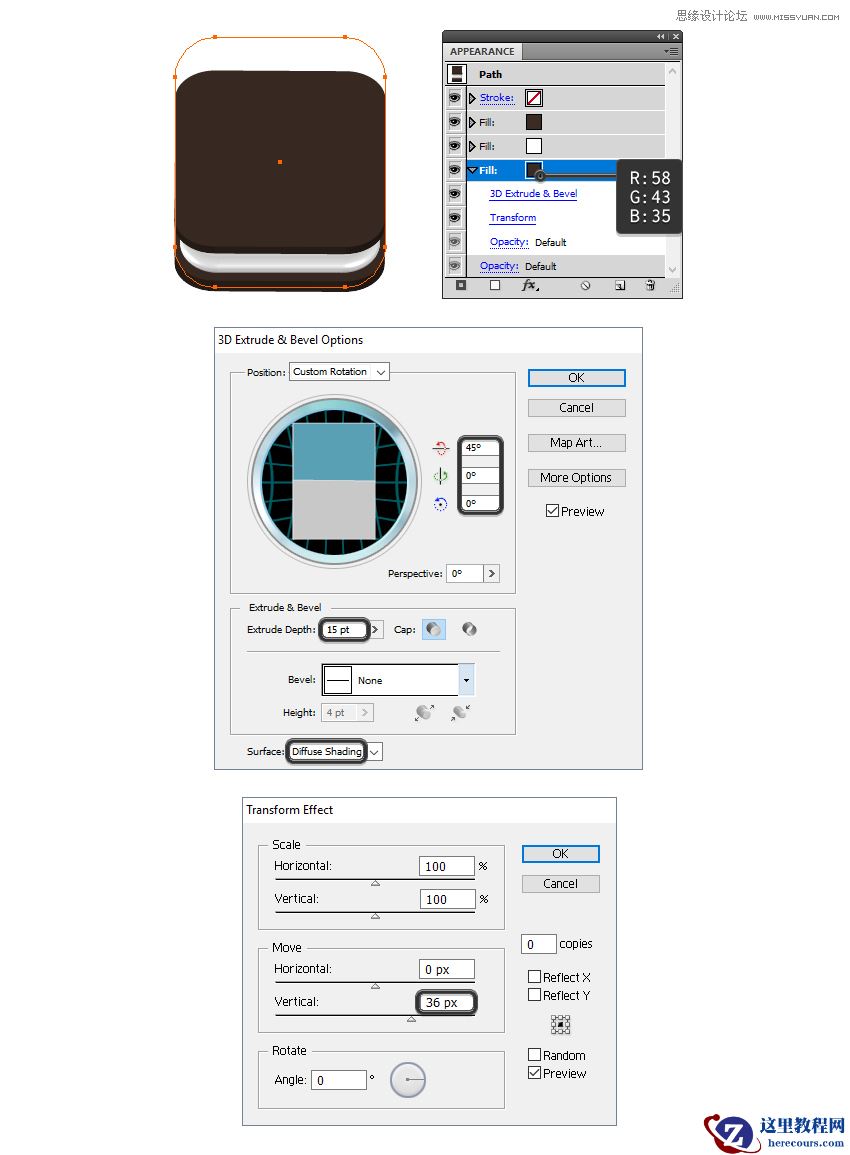Click the Clear Appearance icon
Screen dimensions: 850x1155
[585, 286]
